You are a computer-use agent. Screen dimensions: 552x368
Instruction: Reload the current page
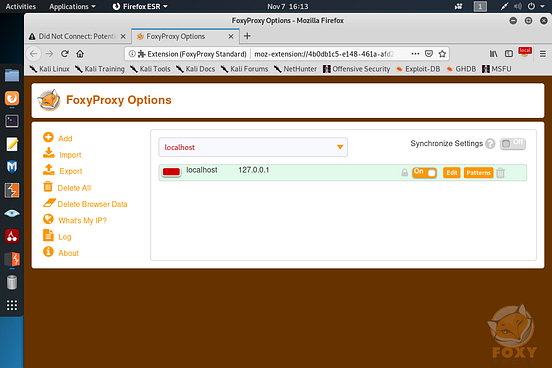(64, 54)
